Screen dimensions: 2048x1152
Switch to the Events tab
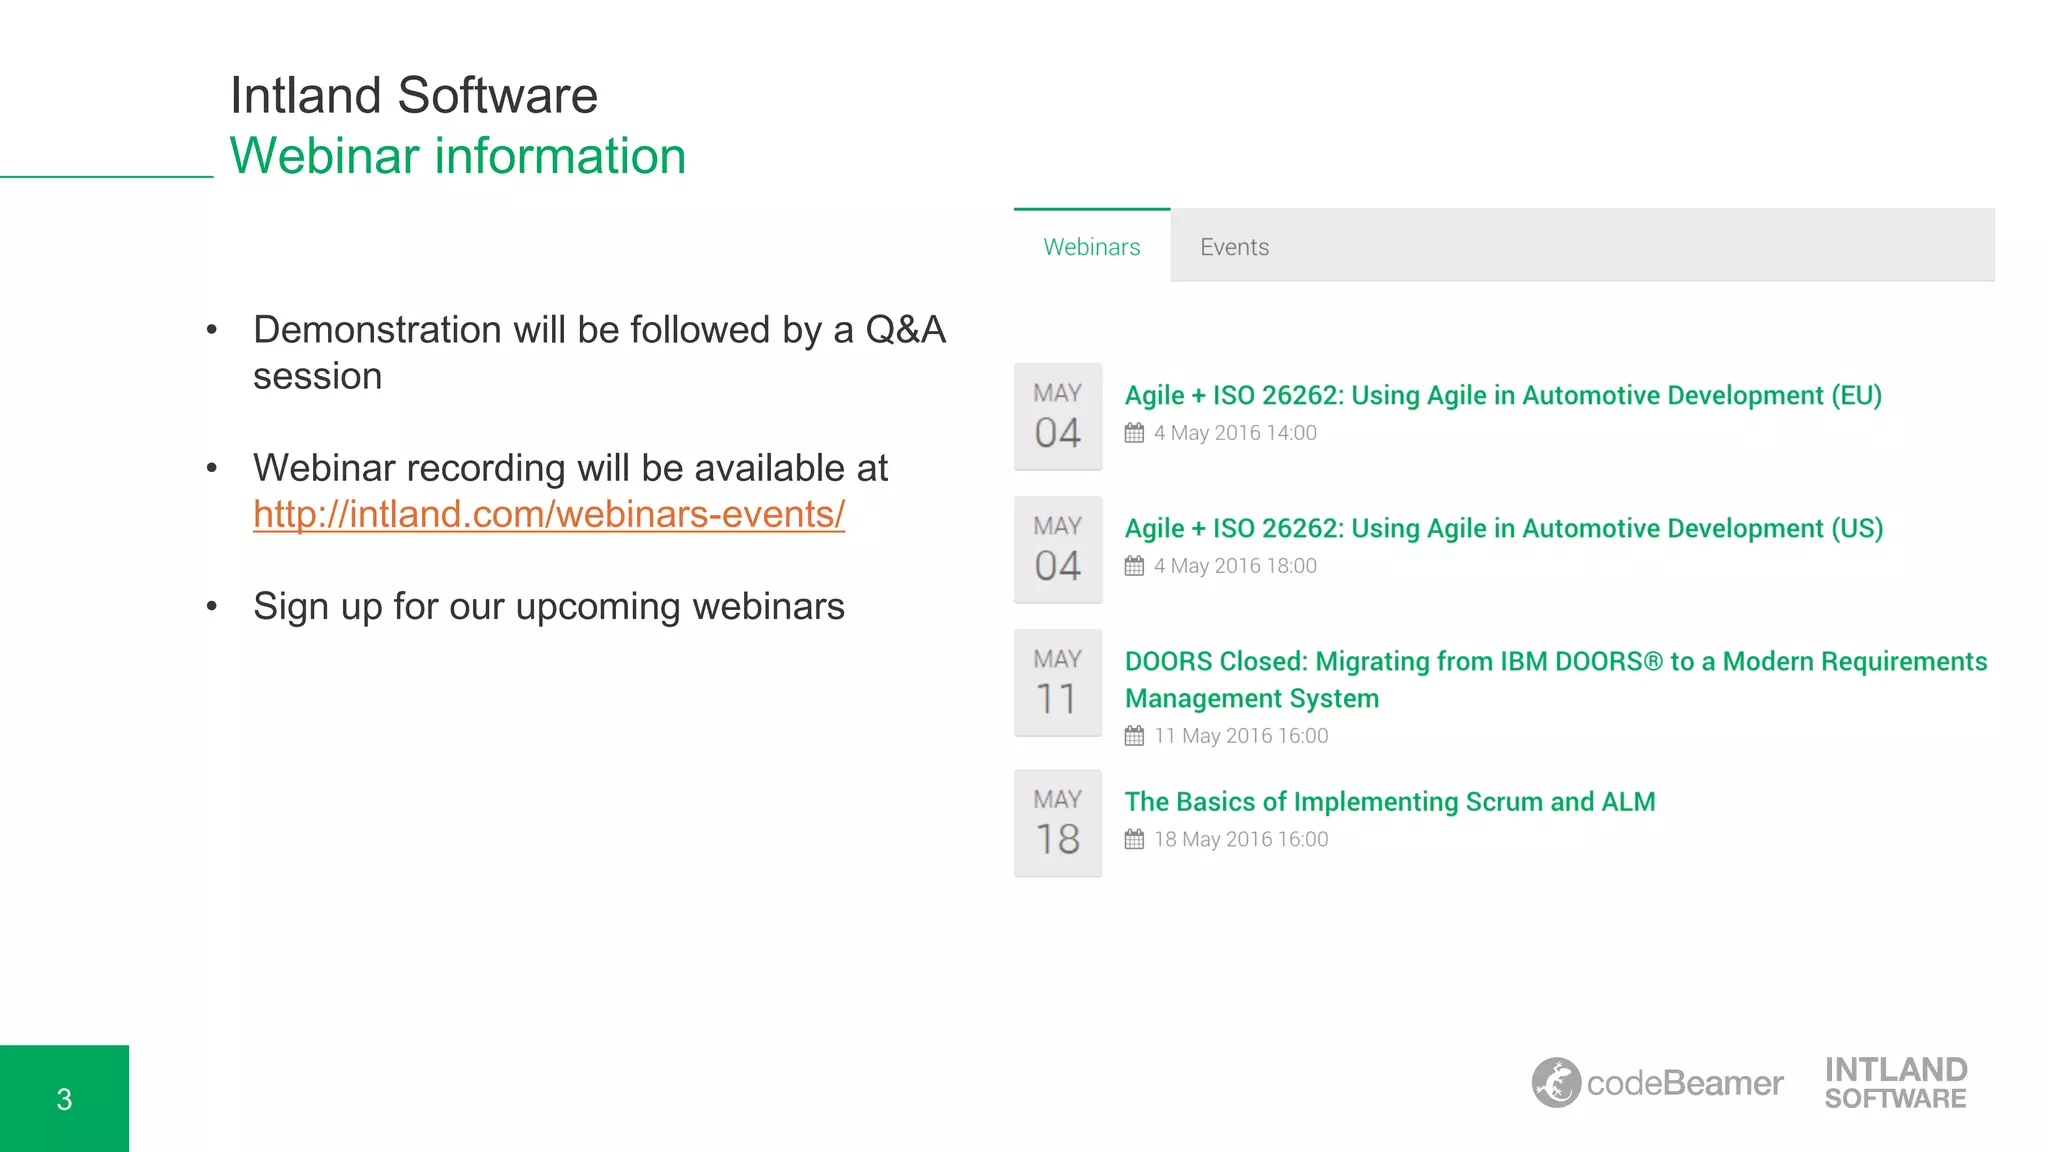(x=1234, y=247)
